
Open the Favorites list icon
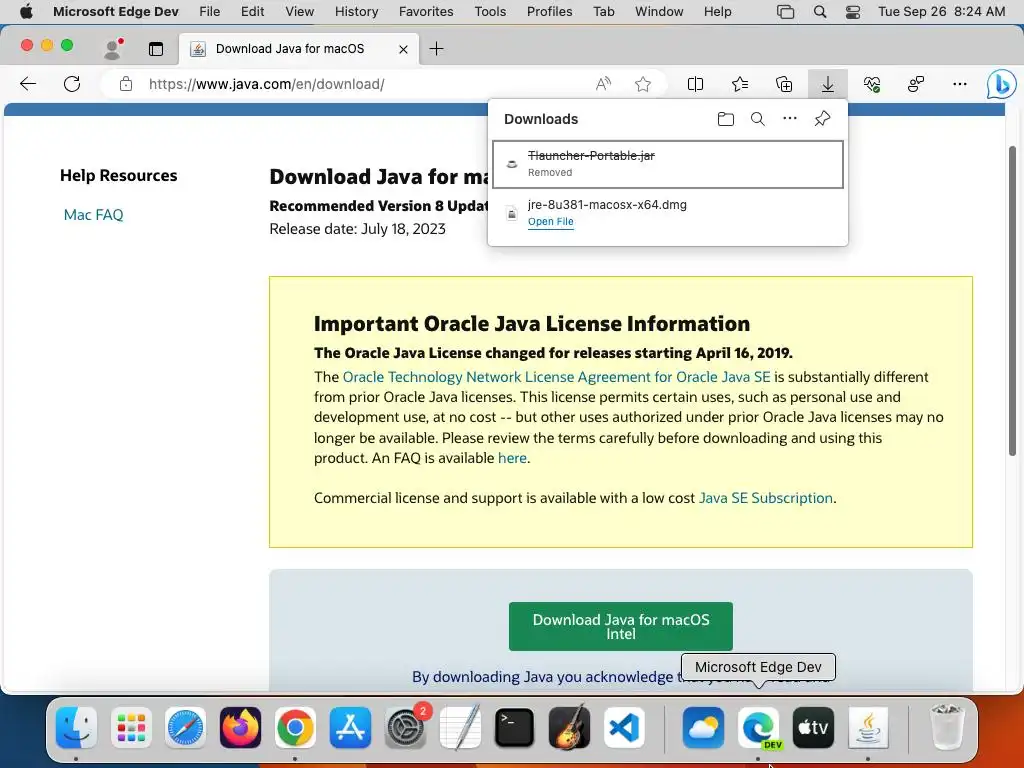coord(740,84)
